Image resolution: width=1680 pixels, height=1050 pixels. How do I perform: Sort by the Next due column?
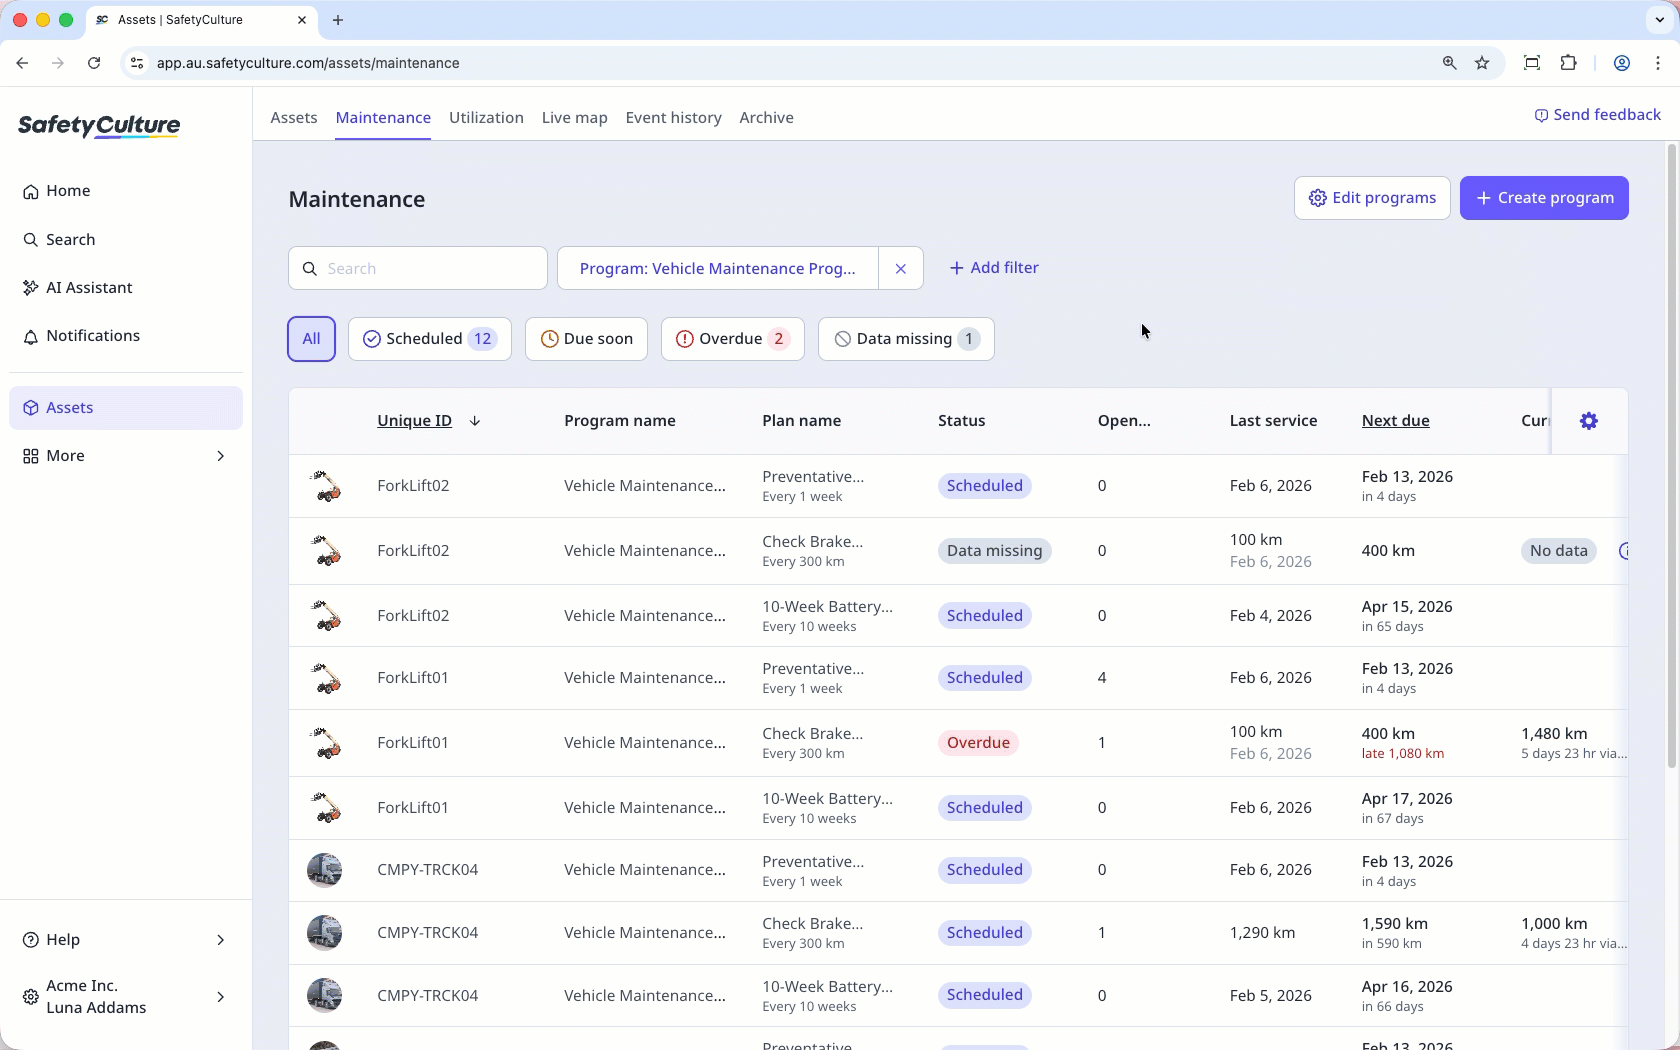1395,421
